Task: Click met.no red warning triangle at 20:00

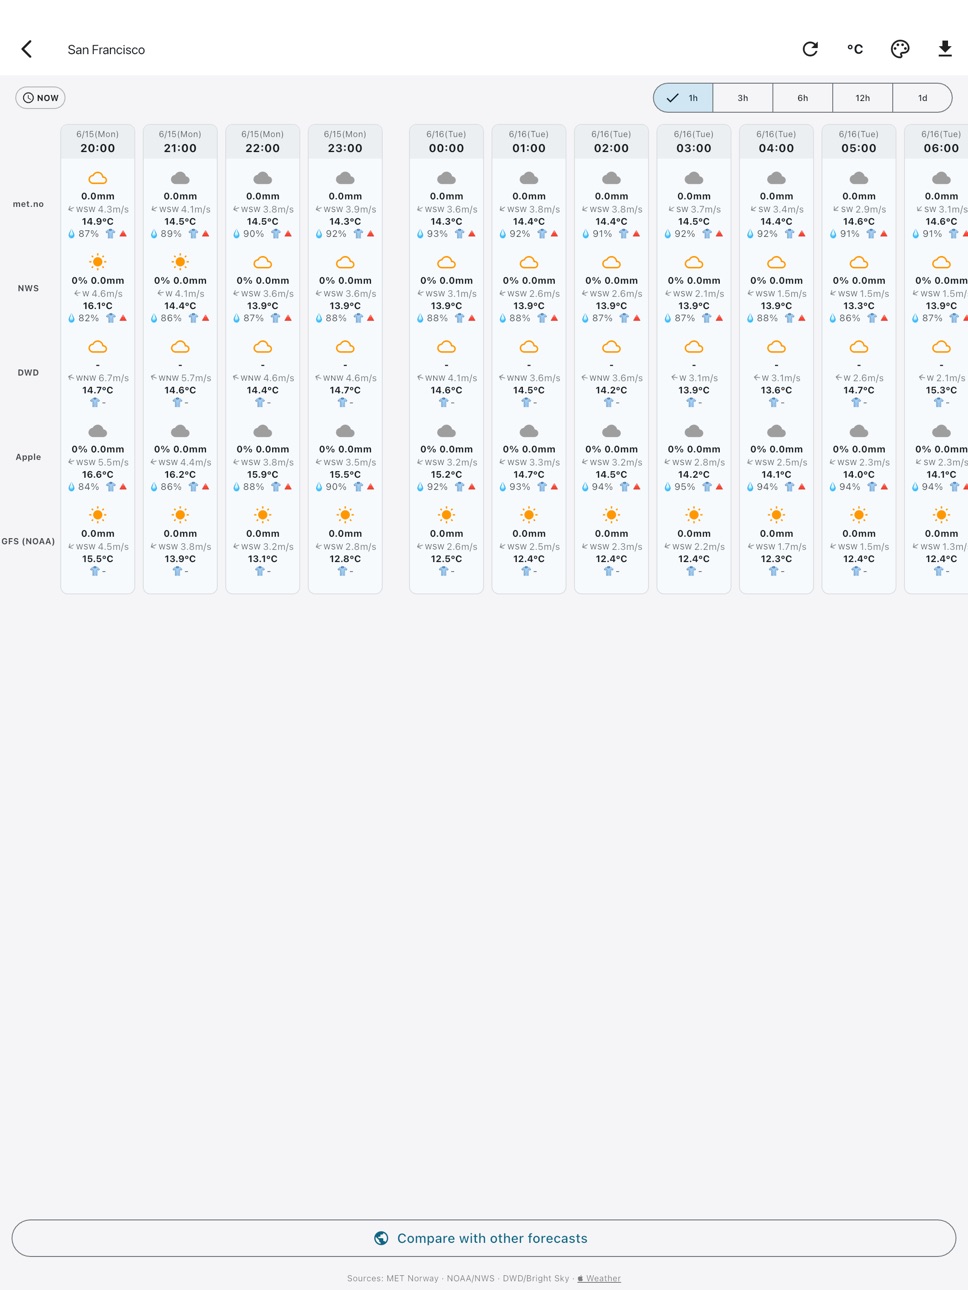Action: pyautogui.click(x=123, y=234)
